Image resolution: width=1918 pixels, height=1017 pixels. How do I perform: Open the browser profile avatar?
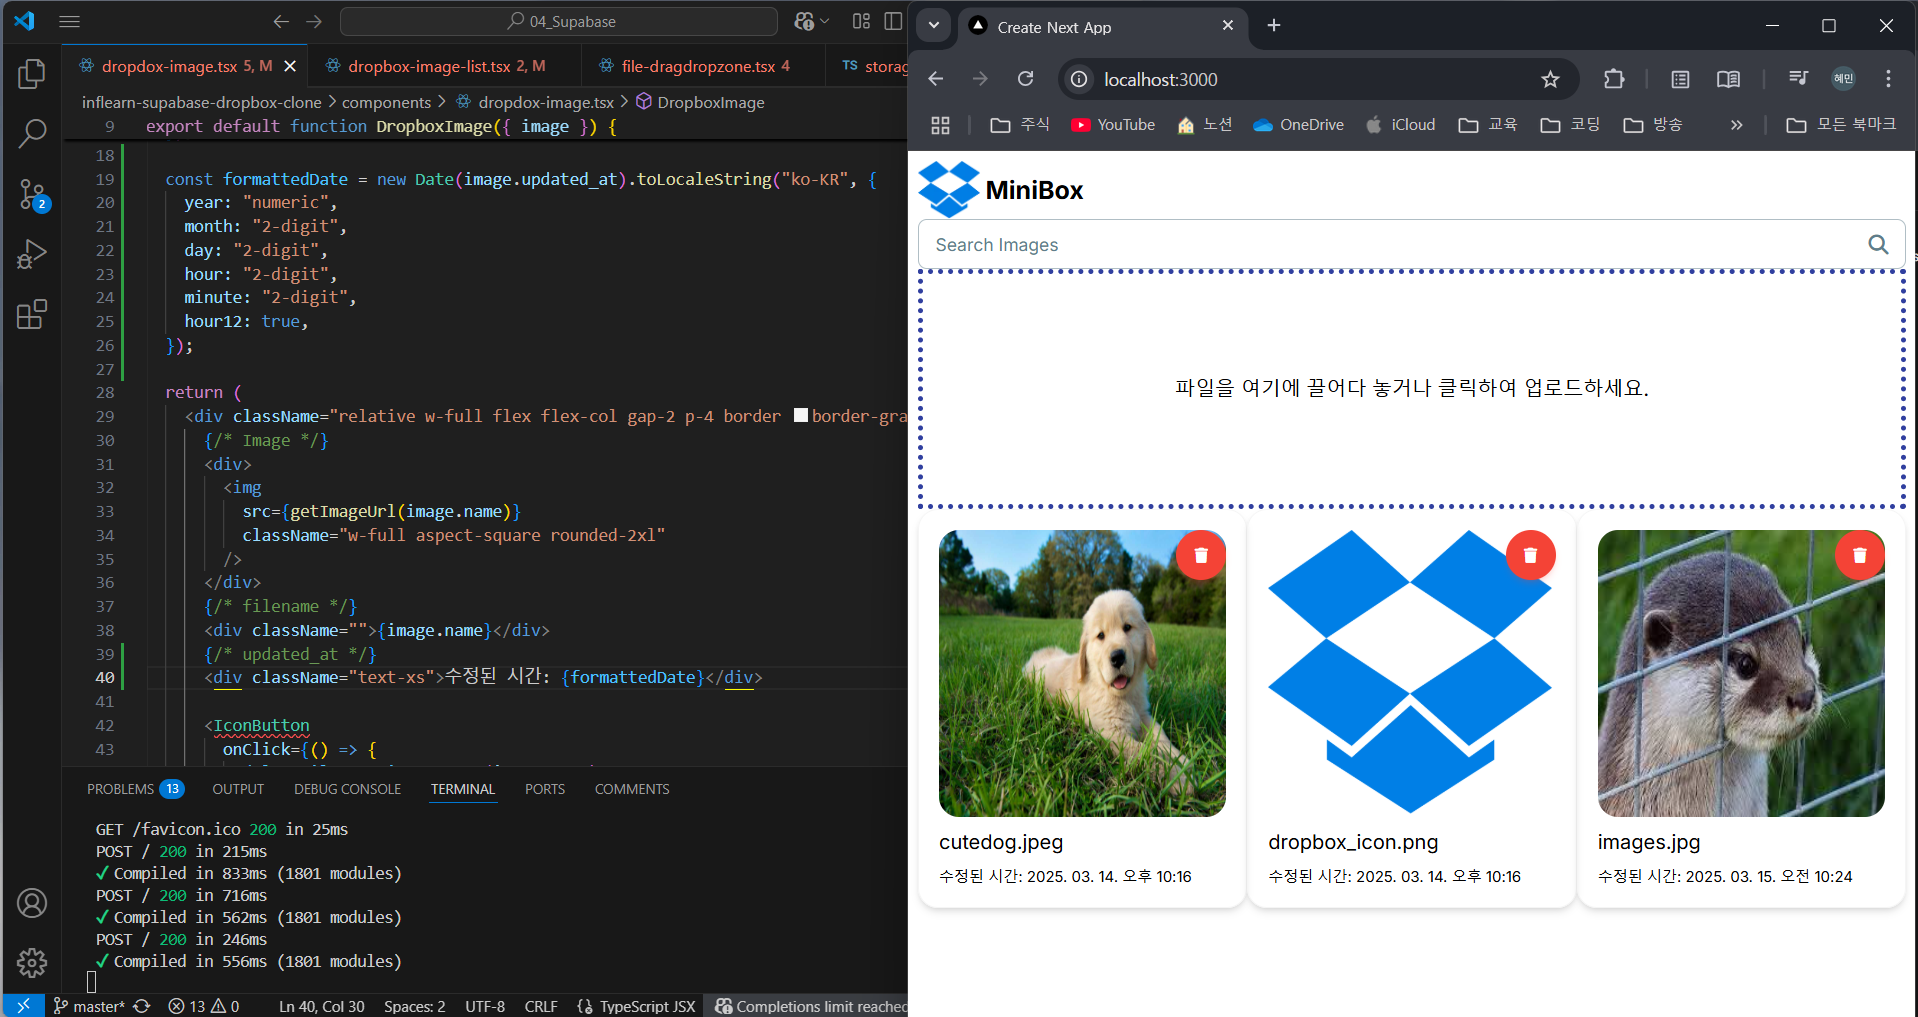[1843, 79]
